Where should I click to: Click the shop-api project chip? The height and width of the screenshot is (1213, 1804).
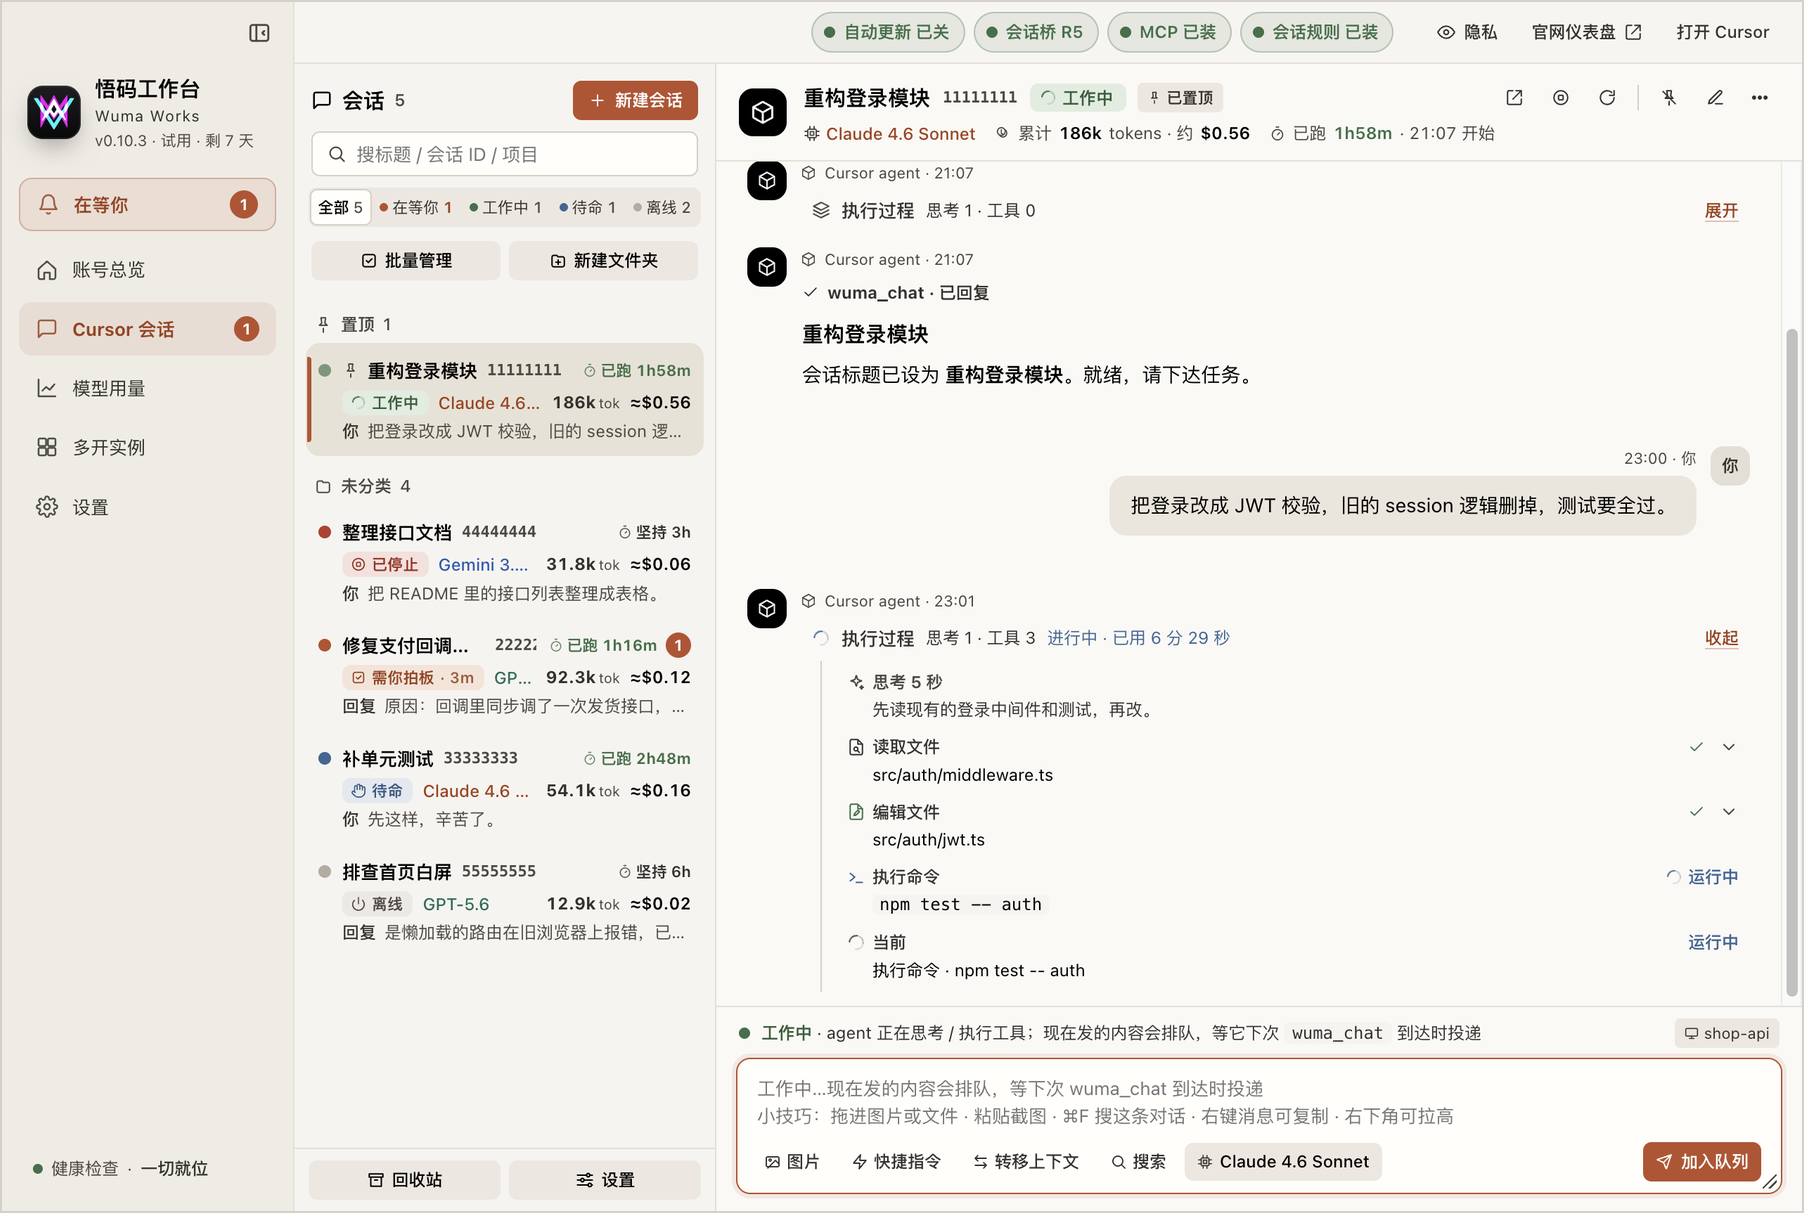coord(1726,1033)
